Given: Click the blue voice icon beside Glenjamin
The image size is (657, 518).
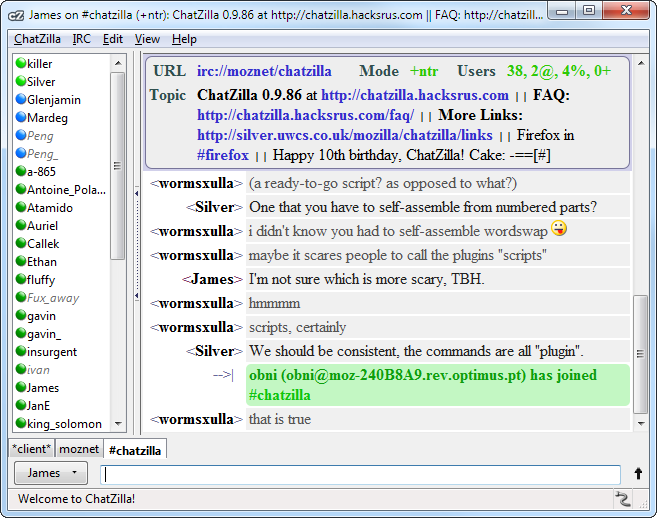Looking at the screenshot, I should point(20,100).
